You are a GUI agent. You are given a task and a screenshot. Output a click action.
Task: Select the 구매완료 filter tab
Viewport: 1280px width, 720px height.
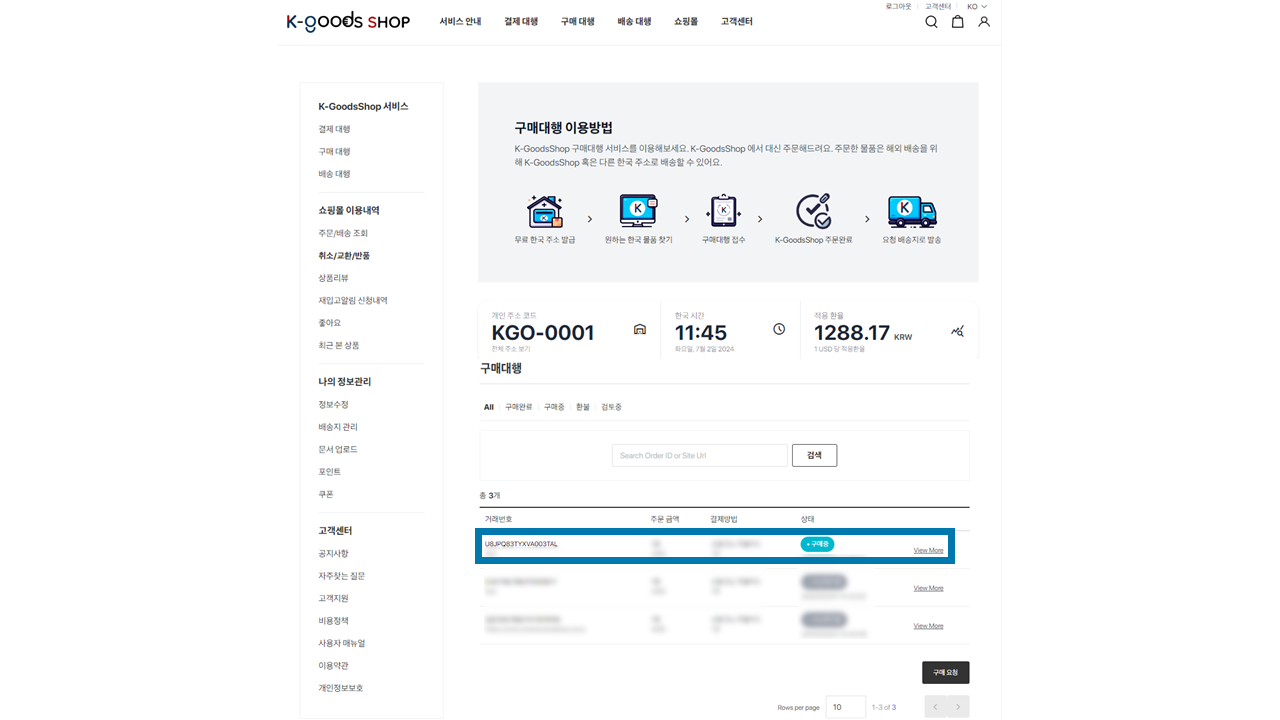518,407
